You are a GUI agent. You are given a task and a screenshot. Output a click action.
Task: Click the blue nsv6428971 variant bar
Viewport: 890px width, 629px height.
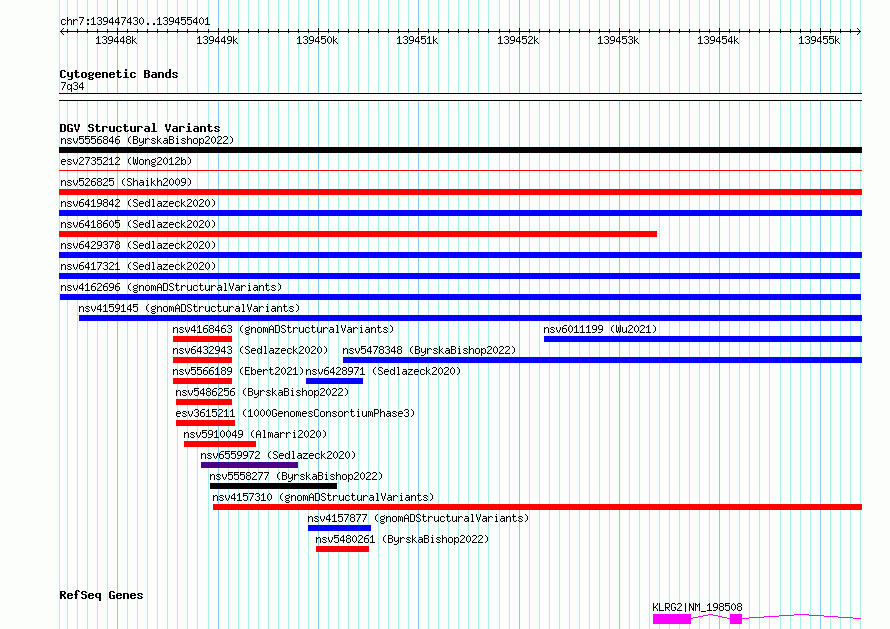pyautogui.click(x=334, y=381)
